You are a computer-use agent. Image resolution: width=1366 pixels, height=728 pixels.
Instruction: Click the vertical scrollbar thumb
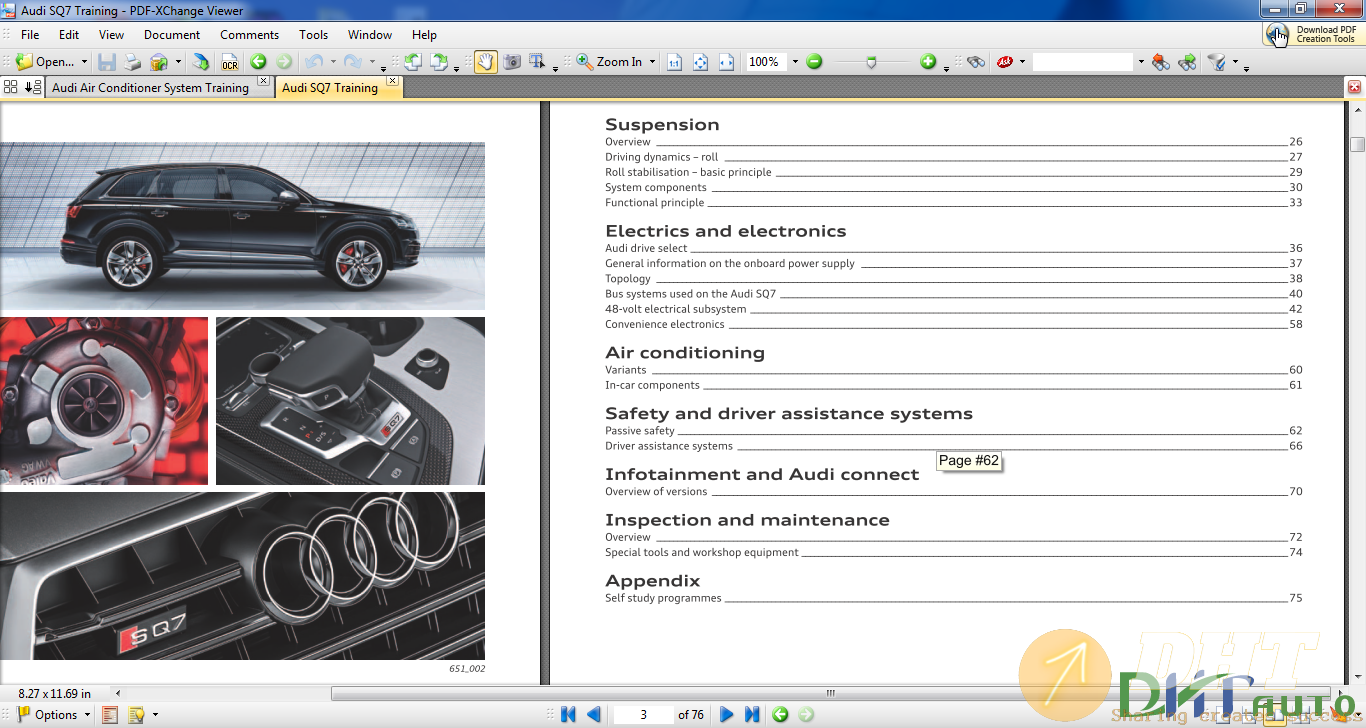point(1357,144)
